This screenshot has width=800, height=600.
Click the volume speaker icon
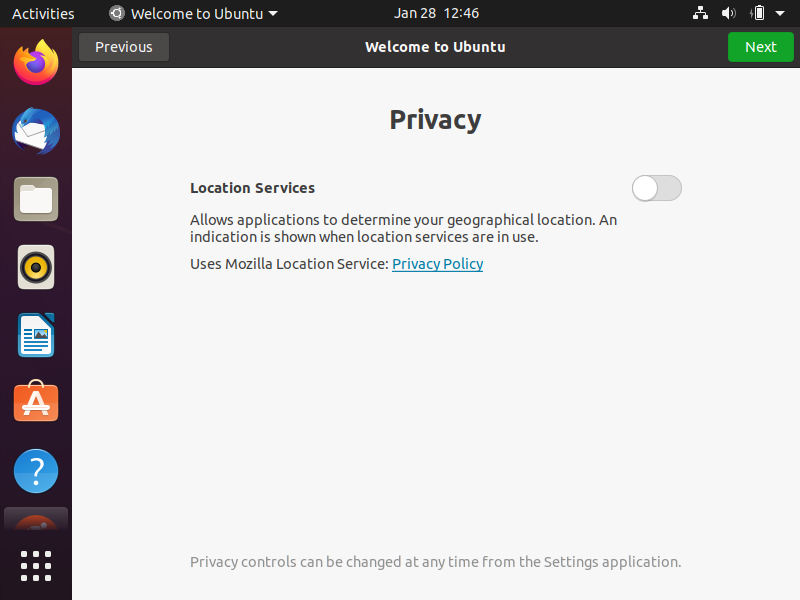coord(729,13)
